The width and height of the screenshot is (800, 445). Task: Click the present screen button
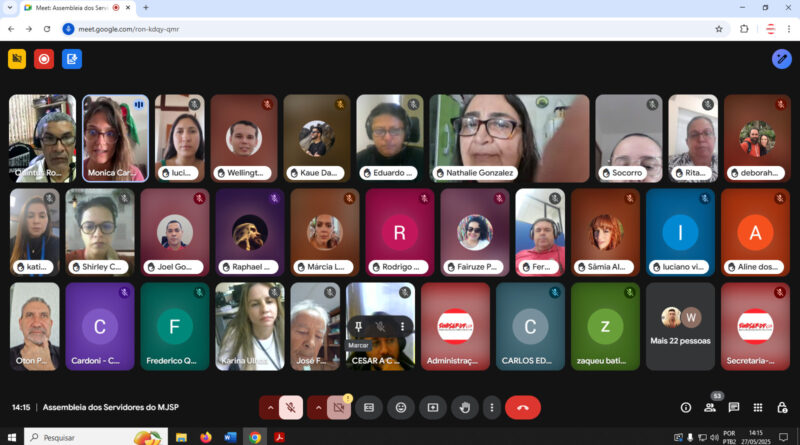(433, 407)
